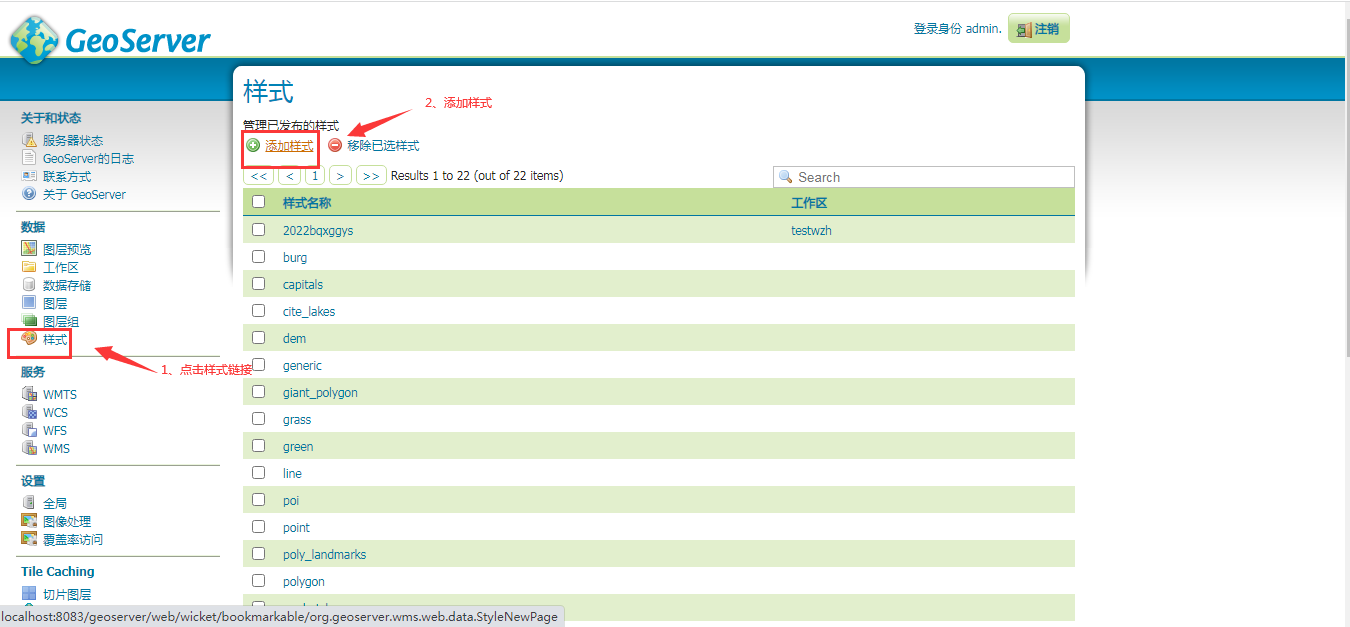The image size is (1350, 627).
Task: Open the 切片图层 sidebar link
Action: [67, 595]
